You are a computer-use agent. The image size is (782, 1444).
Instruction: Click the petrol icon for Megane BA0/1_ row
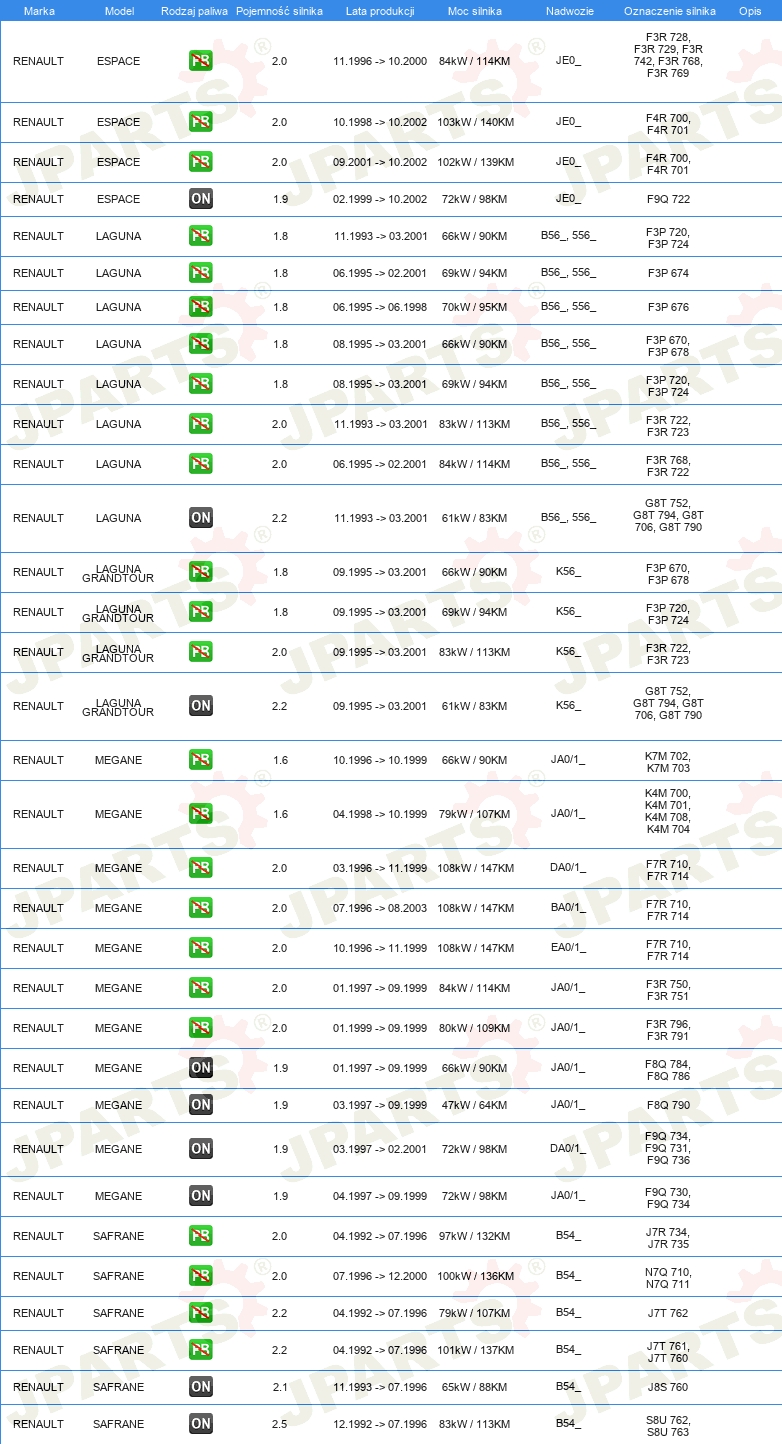pyautogui.click(x=200, y=908)
